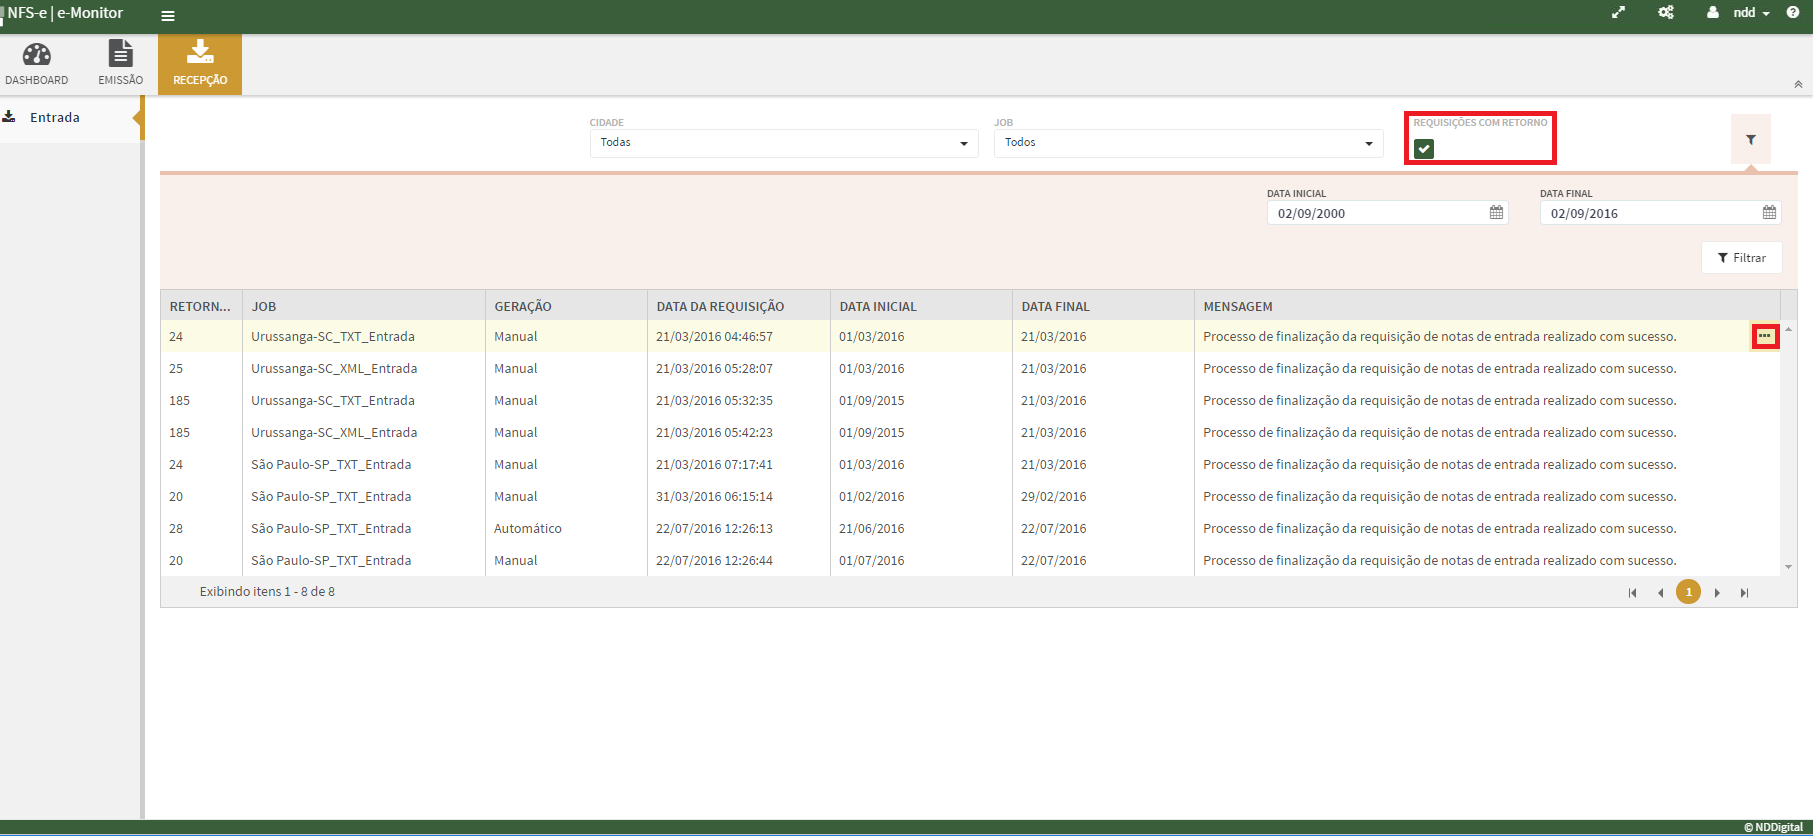Click the funnel filter toggle icon
Viewport: 1813px width, 838px height.
[x=1750, y=140]
